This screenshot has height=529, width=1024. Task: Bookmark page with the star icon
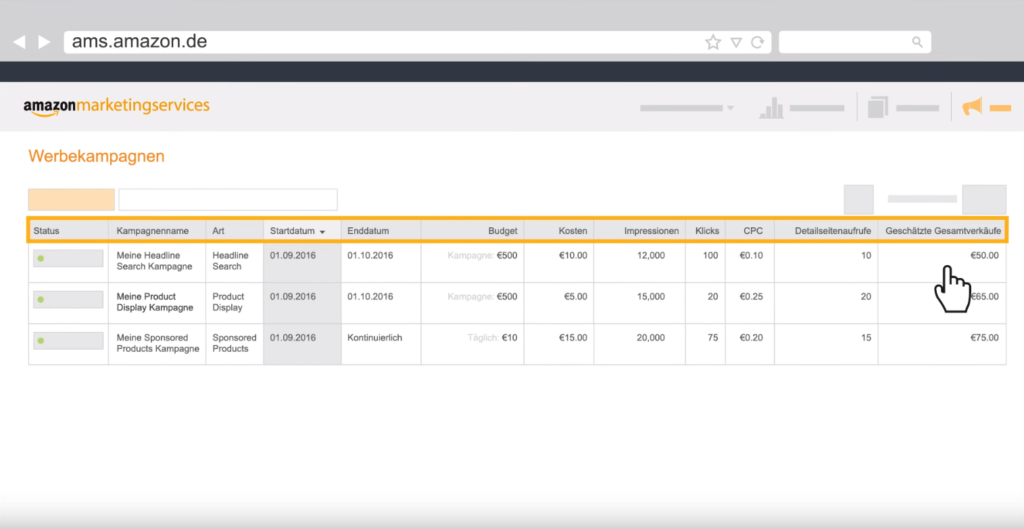click(x=712, y=42)
